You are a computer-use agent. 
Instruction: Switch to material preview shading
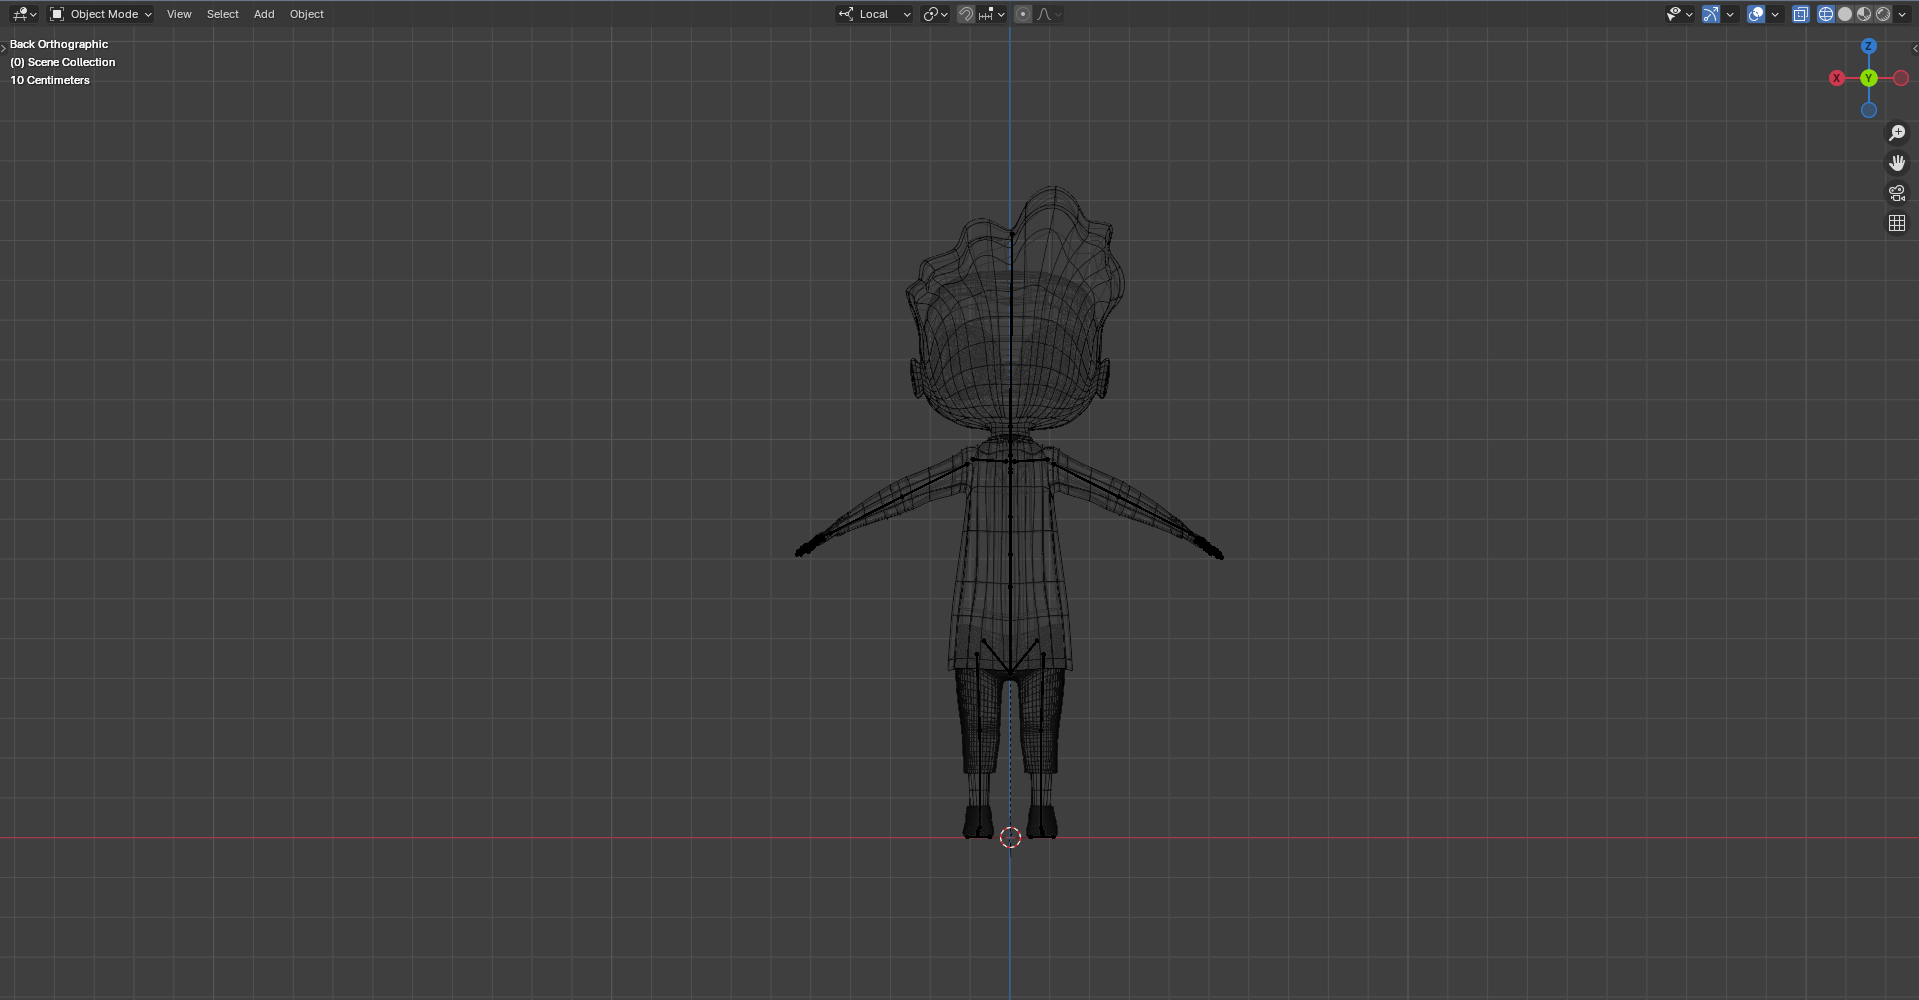tap(1864, 14)
